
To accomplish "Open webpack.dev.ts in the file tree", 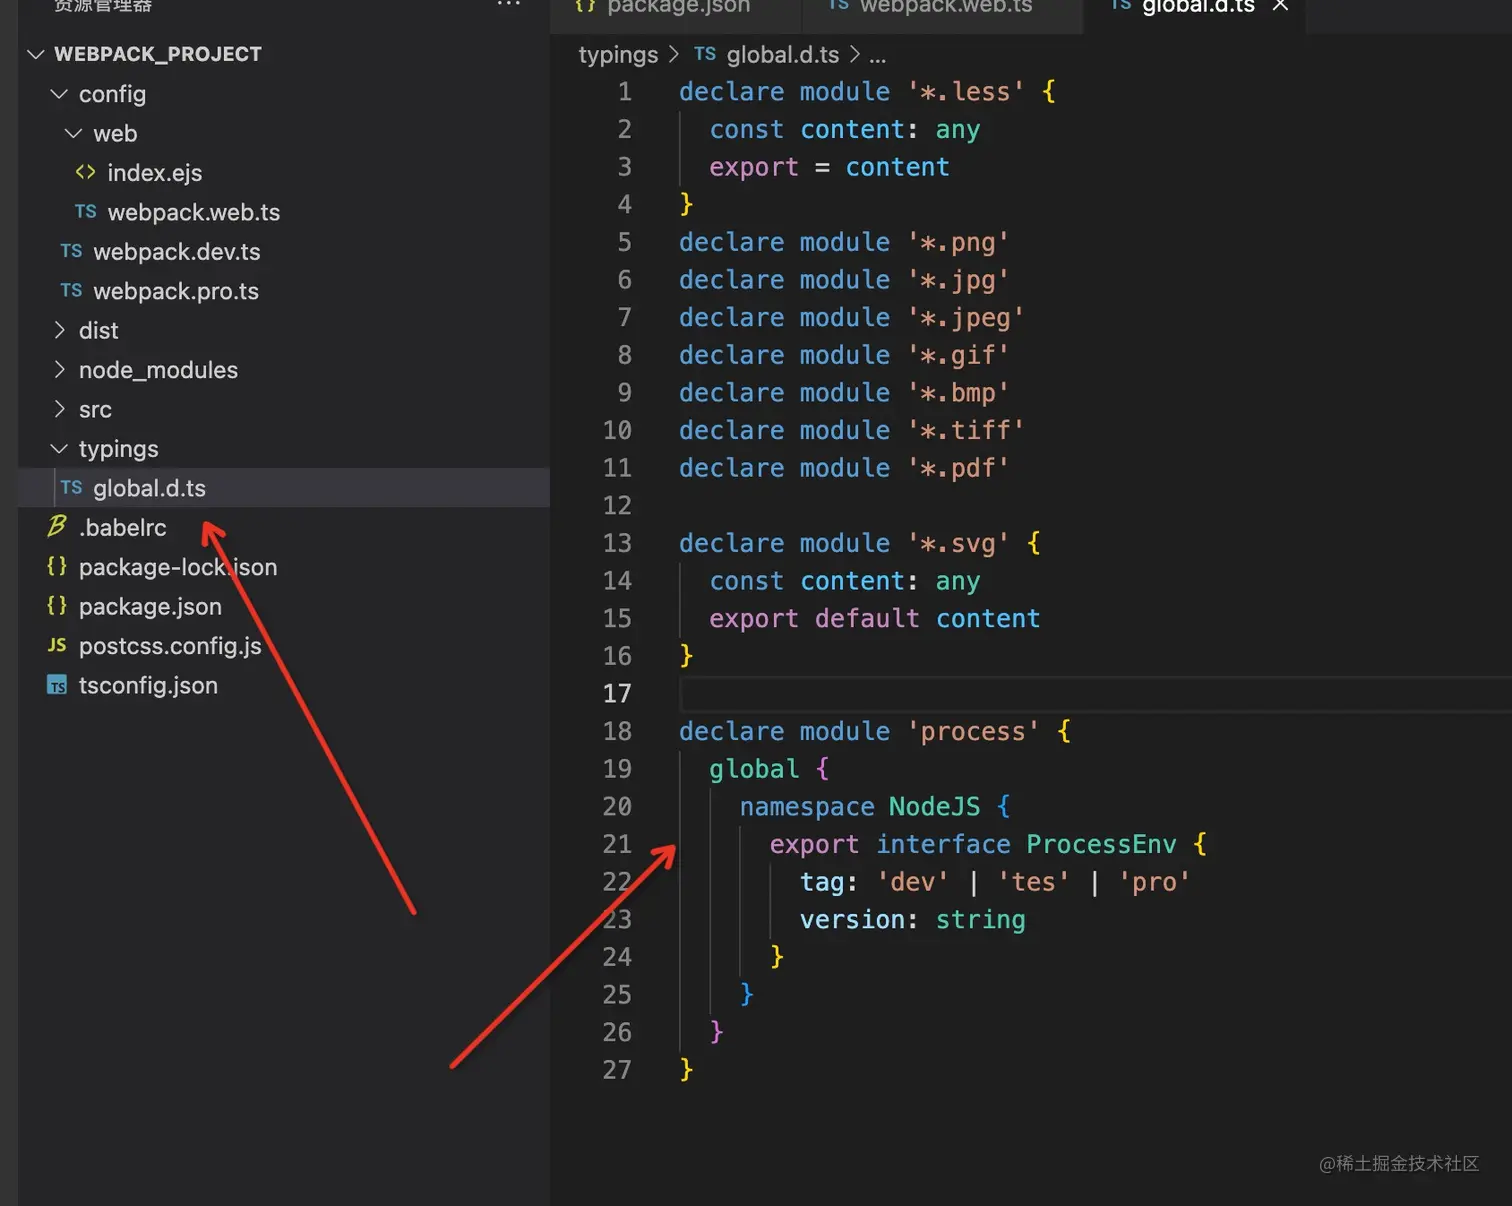I will click(177, 252).
